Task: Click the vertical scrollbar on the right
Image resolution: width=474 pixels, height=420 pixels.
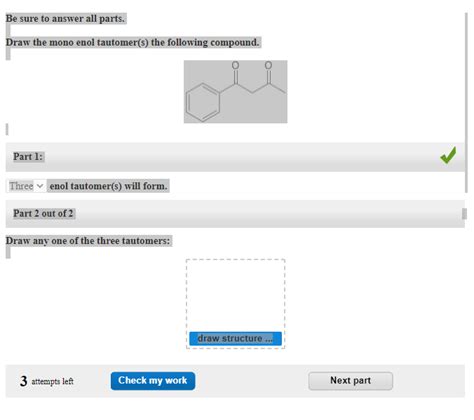Action: (466, 103)
